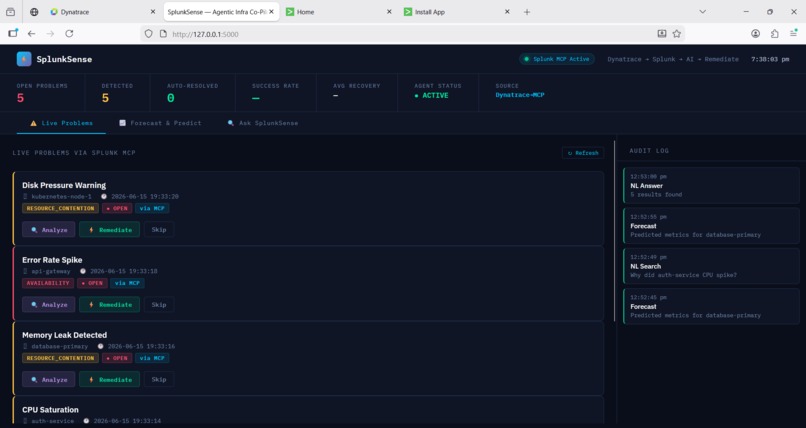Viewport: 806px width, 428px height.
Task: Open NL Answer audit log entry
Action: [711, 185]
